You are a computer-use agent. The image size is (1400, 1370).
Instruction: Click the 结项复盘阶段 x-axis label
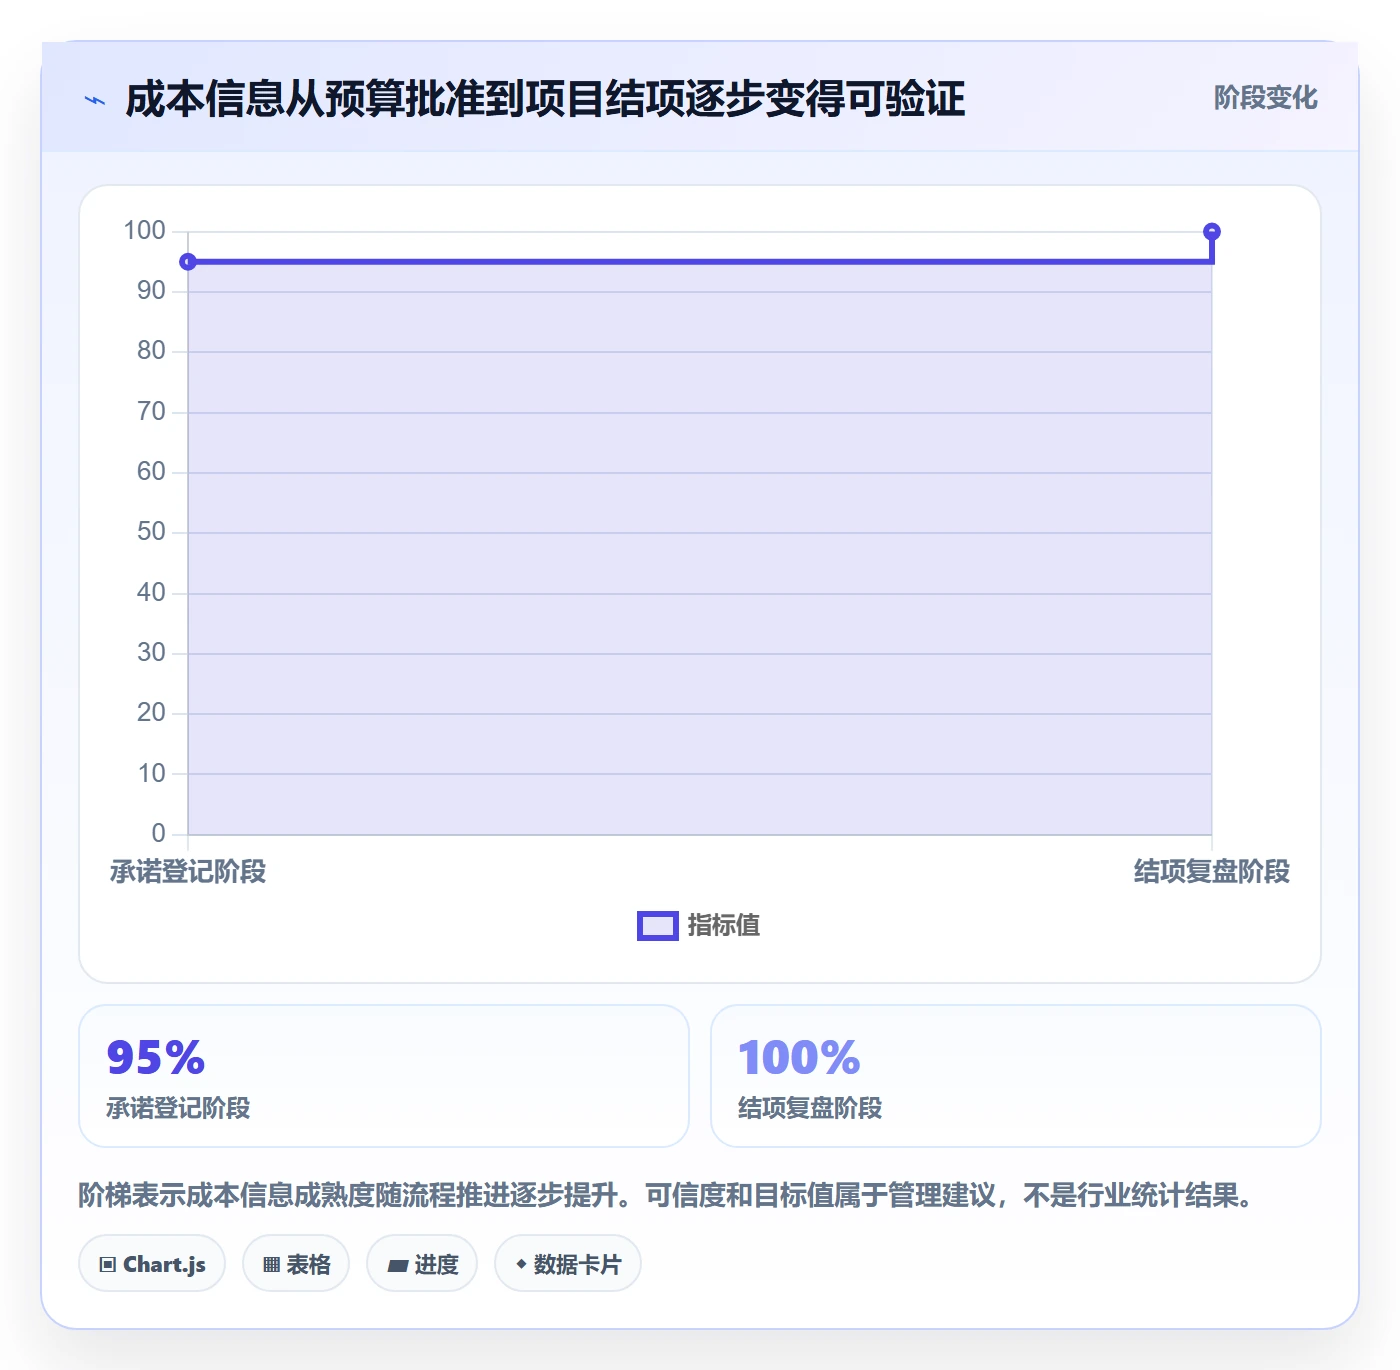[1212, 872]
